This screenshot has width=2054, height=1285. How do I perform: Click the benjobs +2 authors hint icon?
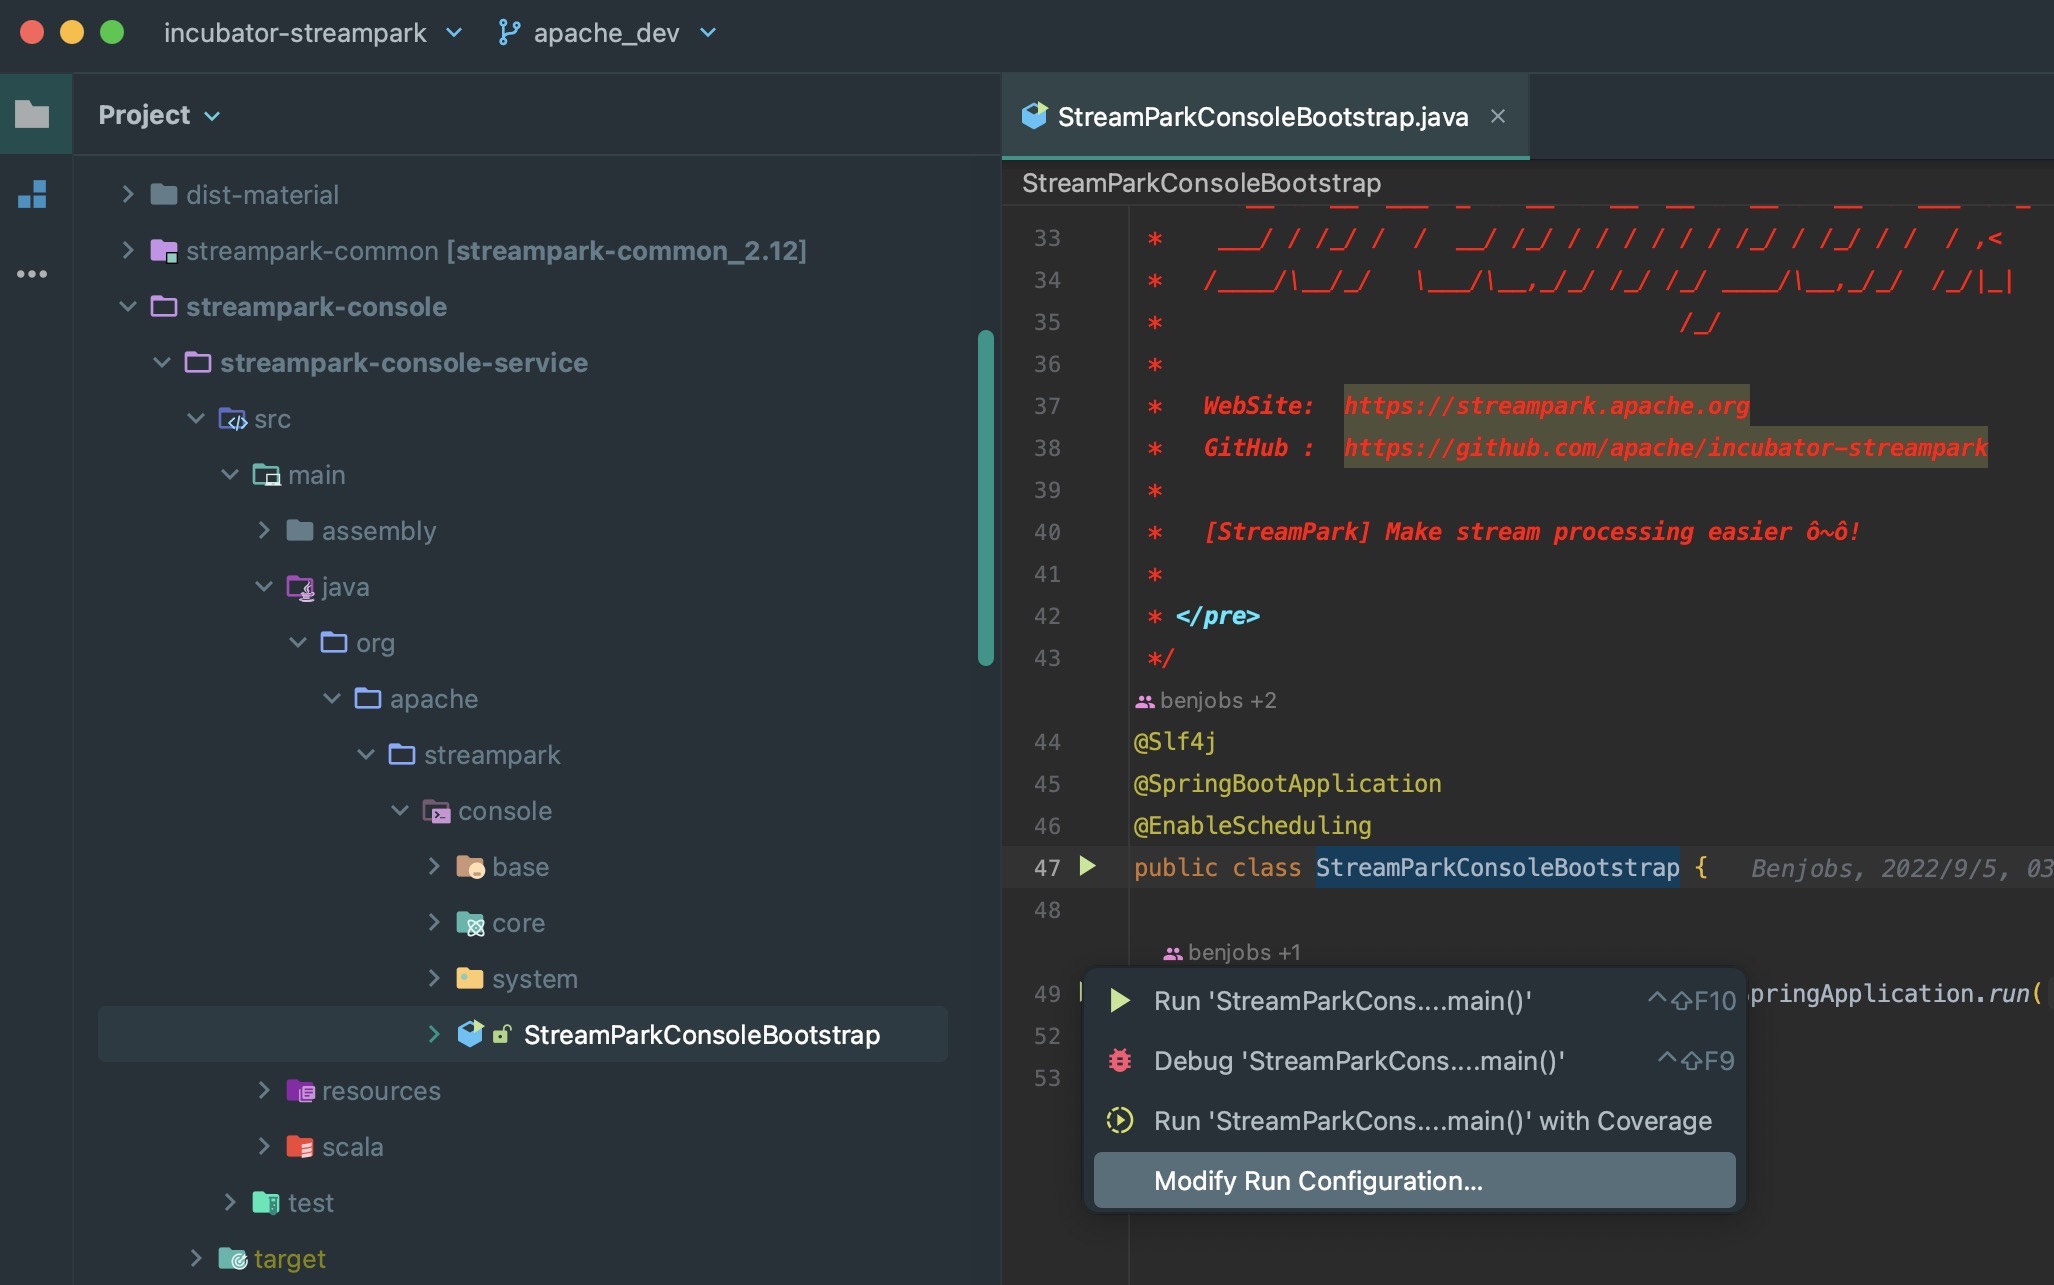pyautogui.click(x=1145, y=701)
